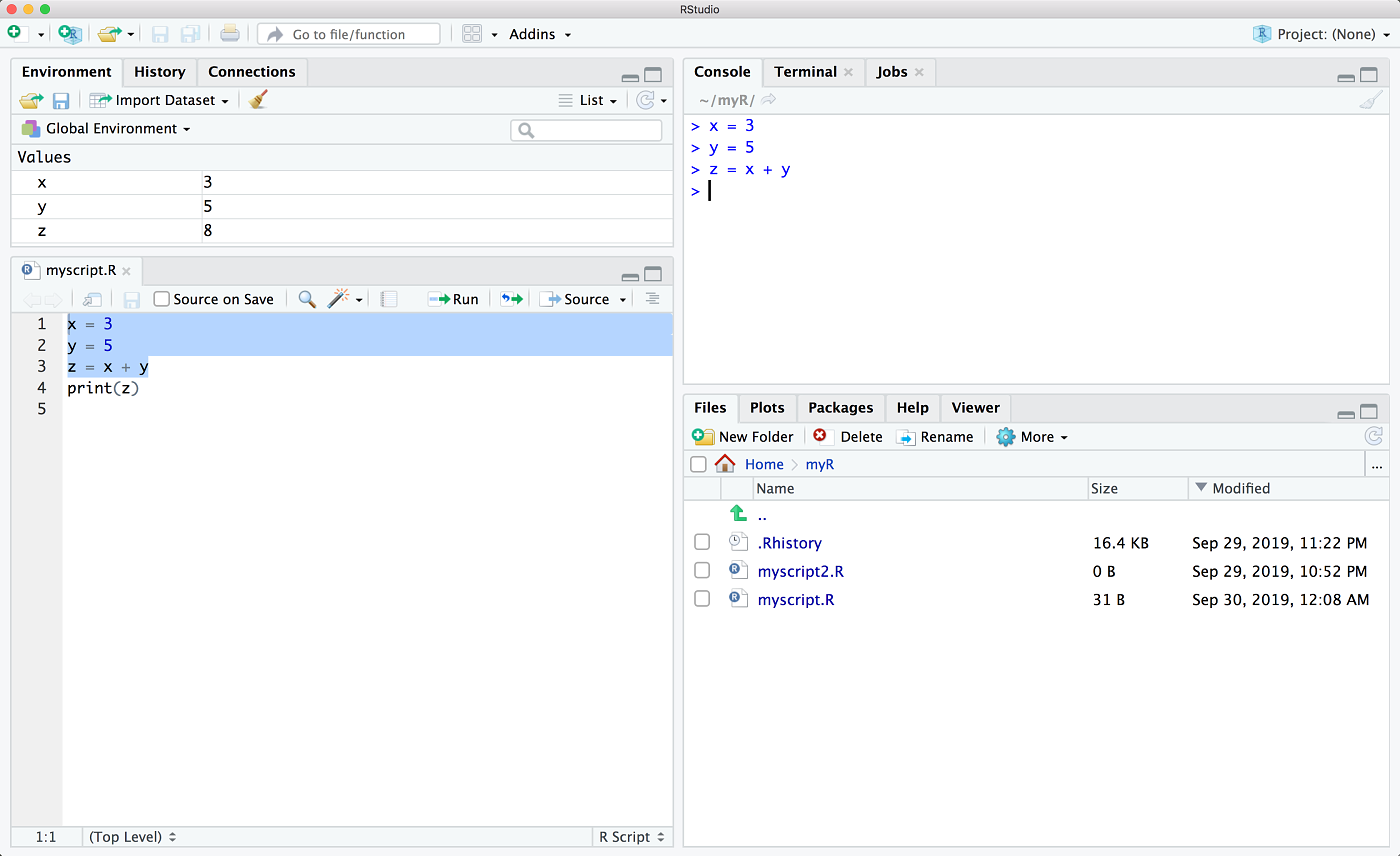Expand the Global Environment dropdown
Viewport: 1400px width, 856px height.
pos(106,129)
